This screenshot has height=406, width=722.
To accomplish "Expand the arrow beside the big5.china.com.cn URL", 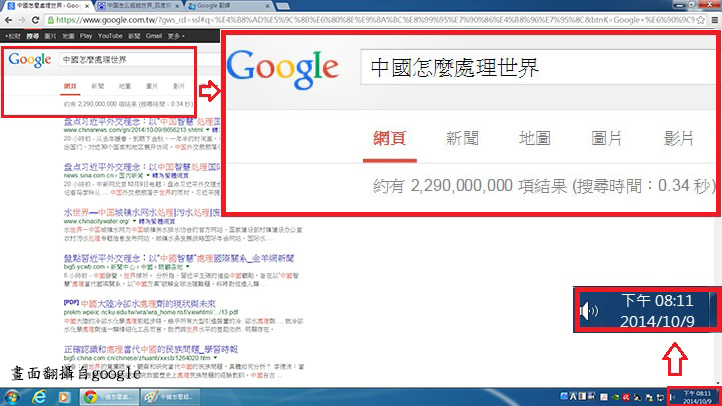I will tap(215, 358).
